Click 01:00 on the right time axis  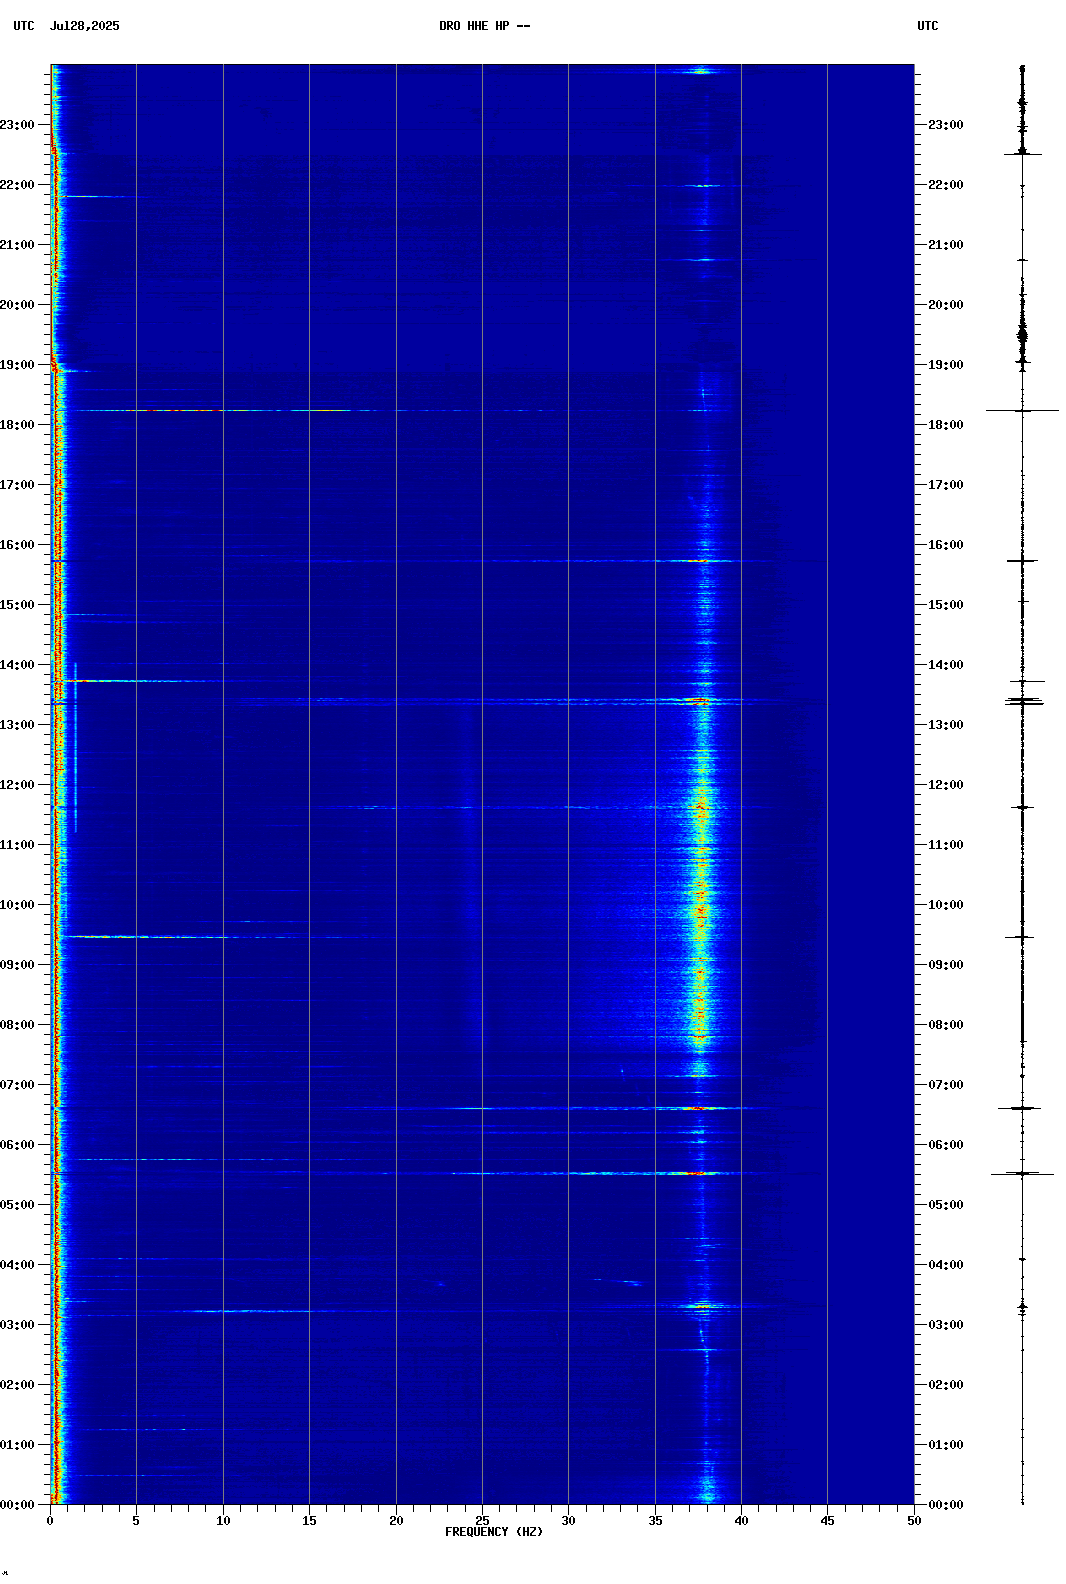click(x=946, y=1445)
